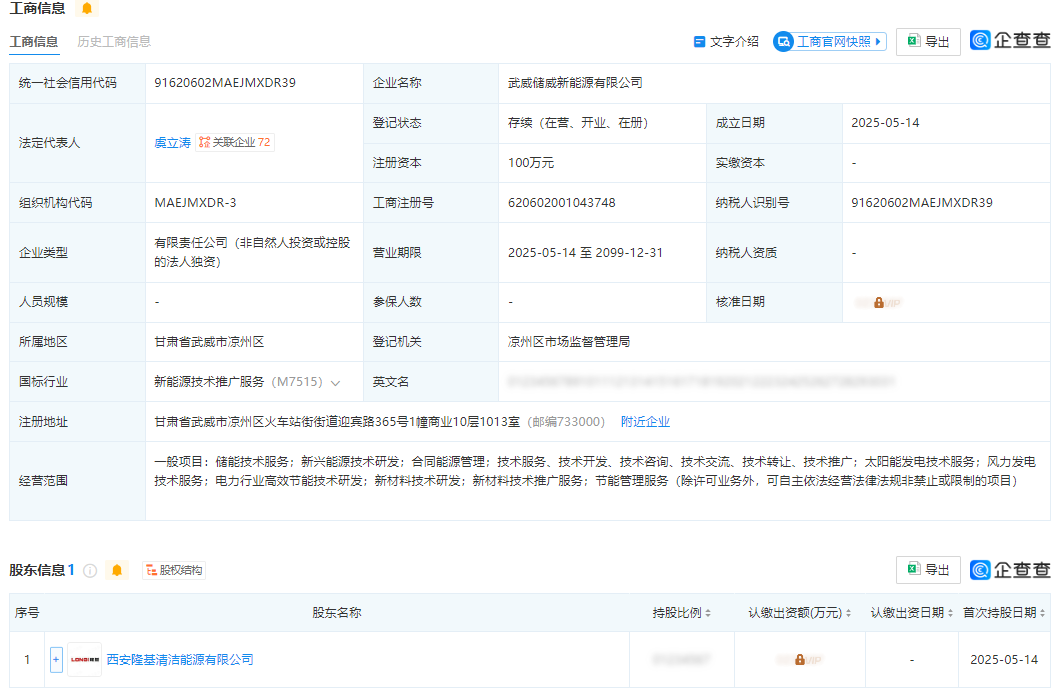Click the VIP lock icon in 核准日期 field

(879, 301)
